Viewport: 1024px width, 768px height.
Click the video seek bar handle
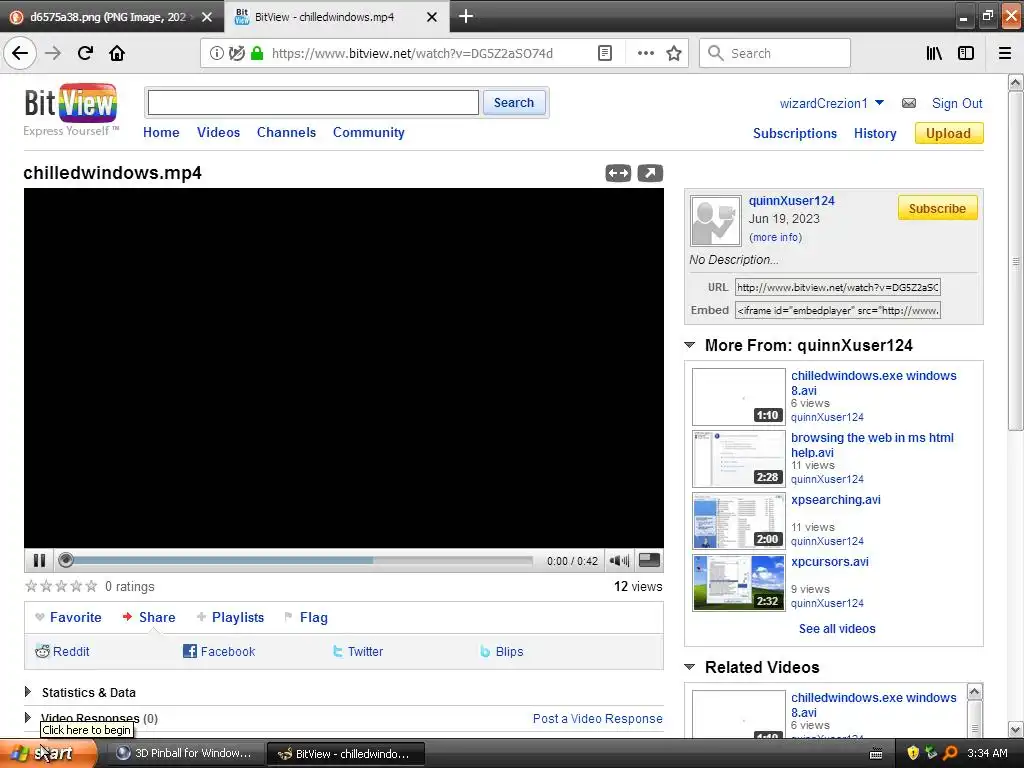pos(65,560)
